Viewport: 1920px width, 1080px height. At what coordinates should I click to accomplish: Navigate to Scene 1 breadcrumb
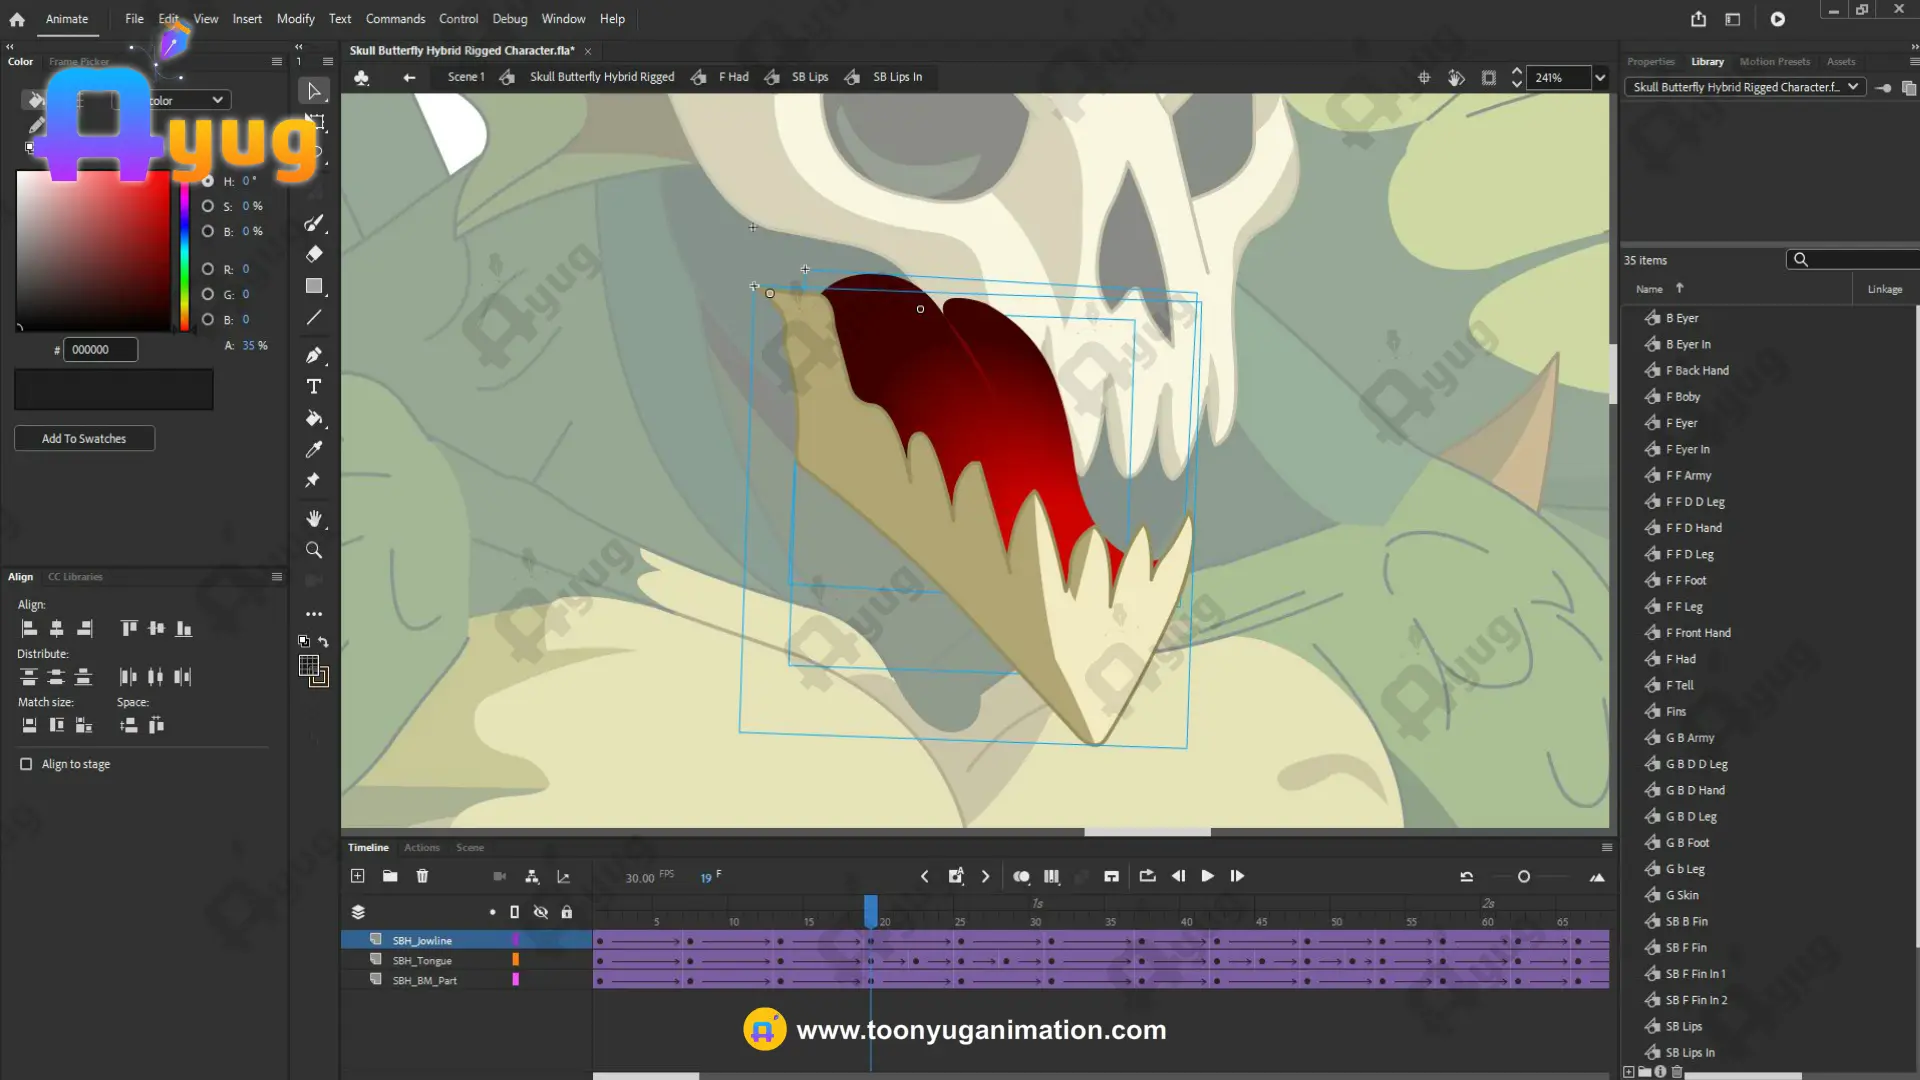tap(465, 77)
